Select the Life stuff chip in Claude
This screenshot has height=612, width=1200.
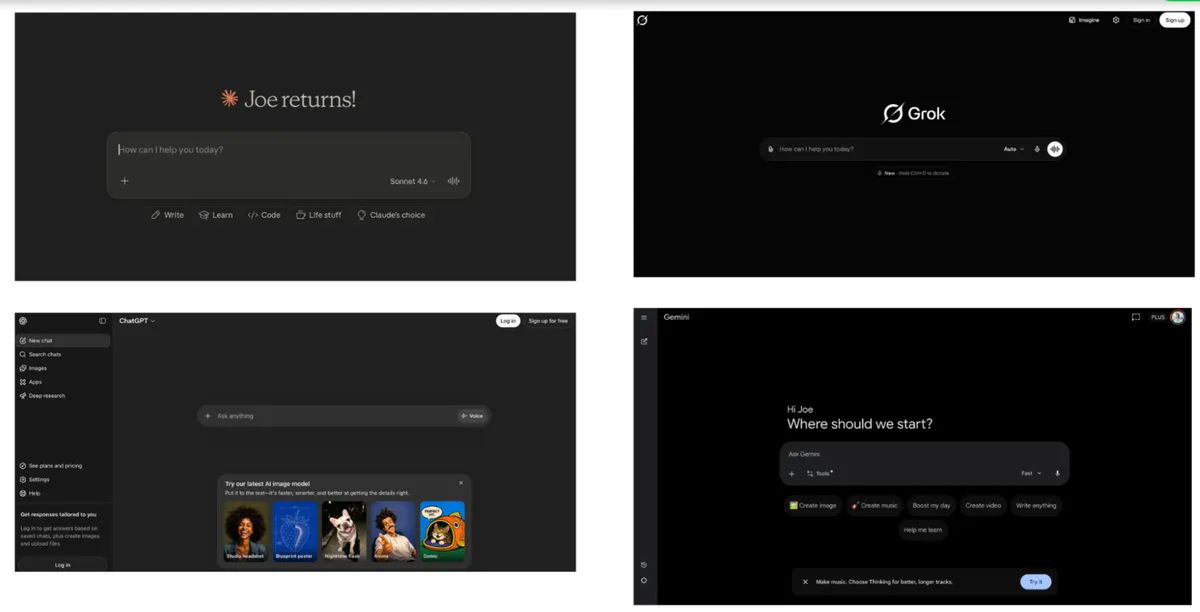click(x=318, y=215)
